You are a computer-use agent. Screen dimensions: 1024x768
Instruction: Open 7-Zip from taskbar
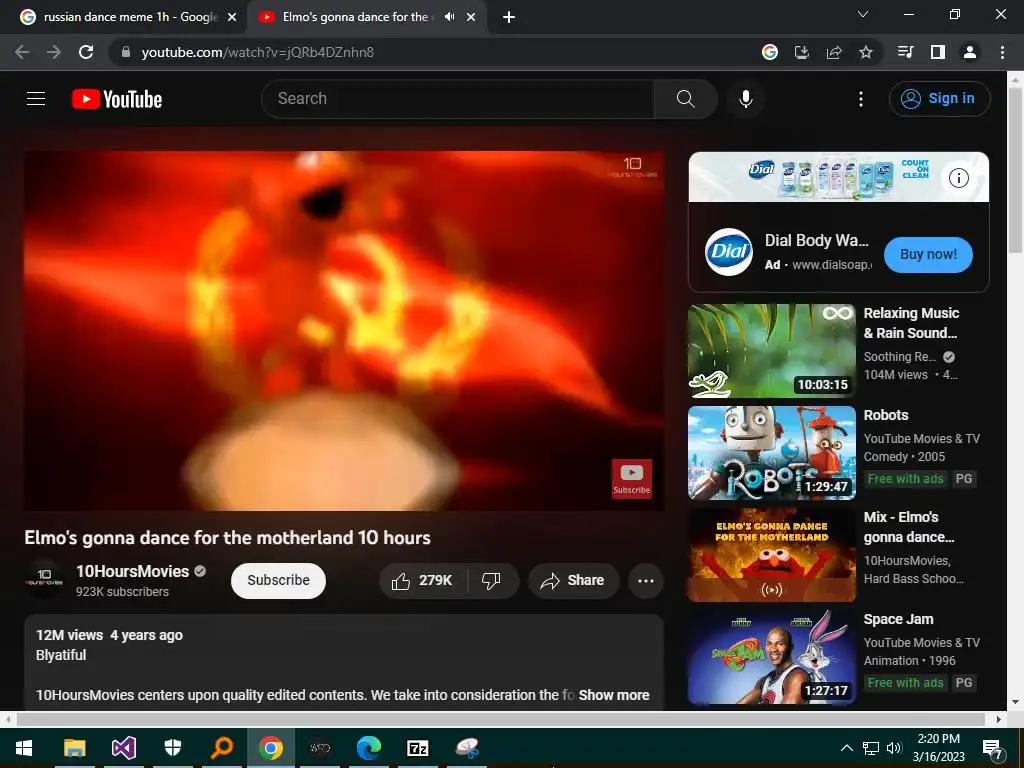418,748
